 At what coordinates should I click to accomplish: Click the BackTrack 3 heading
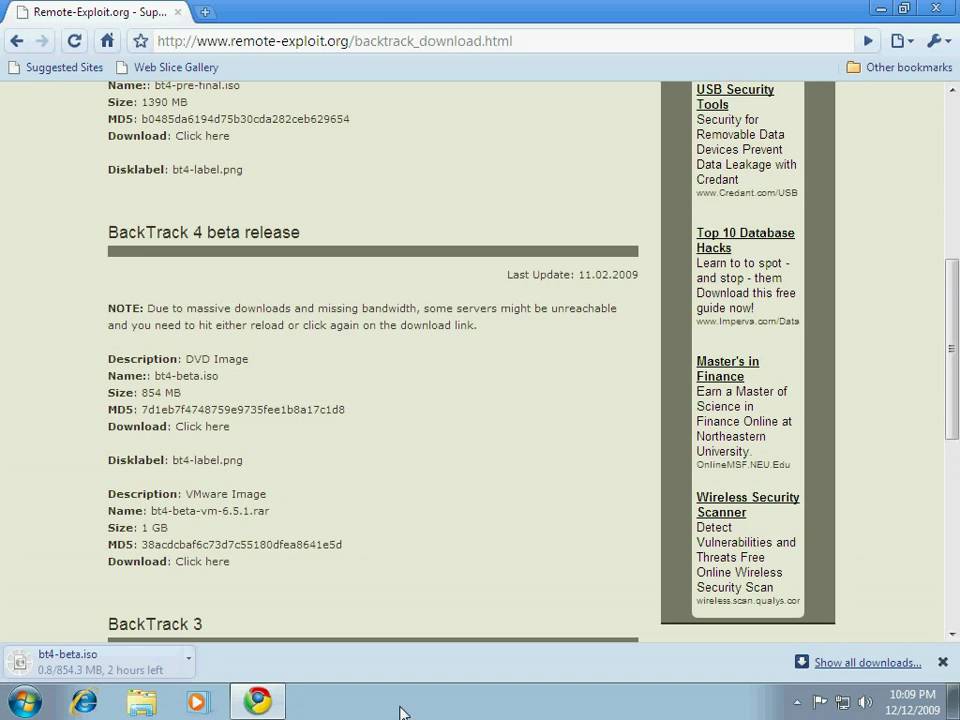155,624
